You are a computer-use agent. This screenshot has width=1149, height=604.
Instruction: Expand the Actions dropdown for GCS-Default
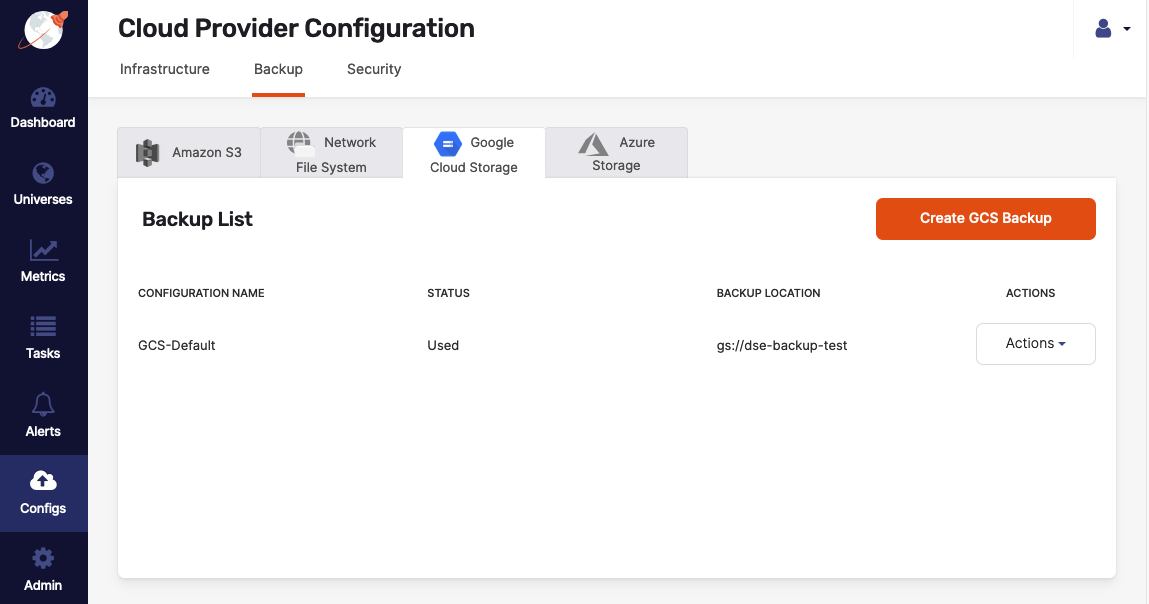[1035, 344]
